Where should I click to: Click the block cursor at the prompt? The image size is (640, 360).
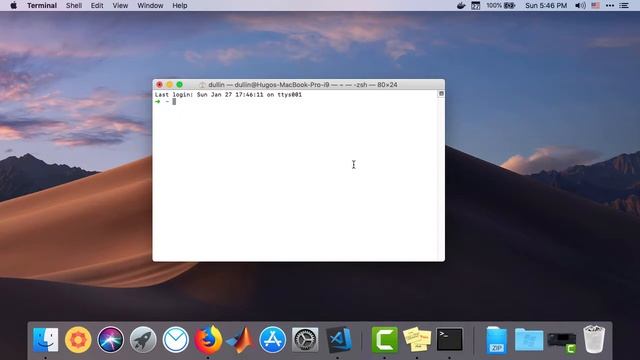click(174, 101)
